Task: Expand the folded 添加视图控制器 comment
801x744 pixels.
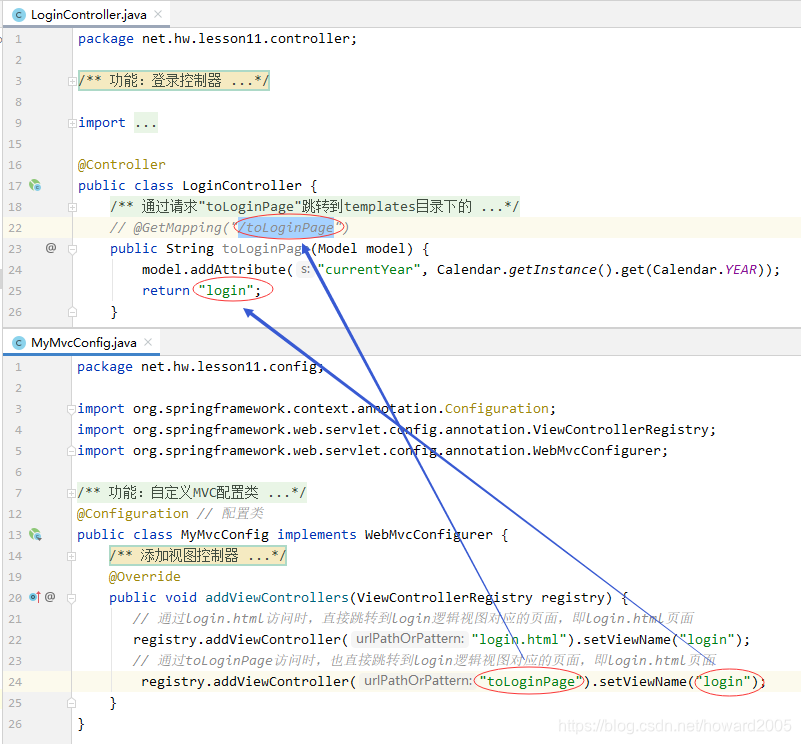Action: pyautogui.click(x=72, y=556)
